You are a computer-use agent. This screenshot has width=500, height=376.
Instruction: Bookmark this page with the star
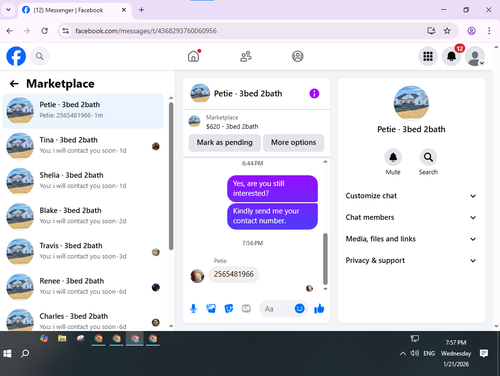[447, 31]
